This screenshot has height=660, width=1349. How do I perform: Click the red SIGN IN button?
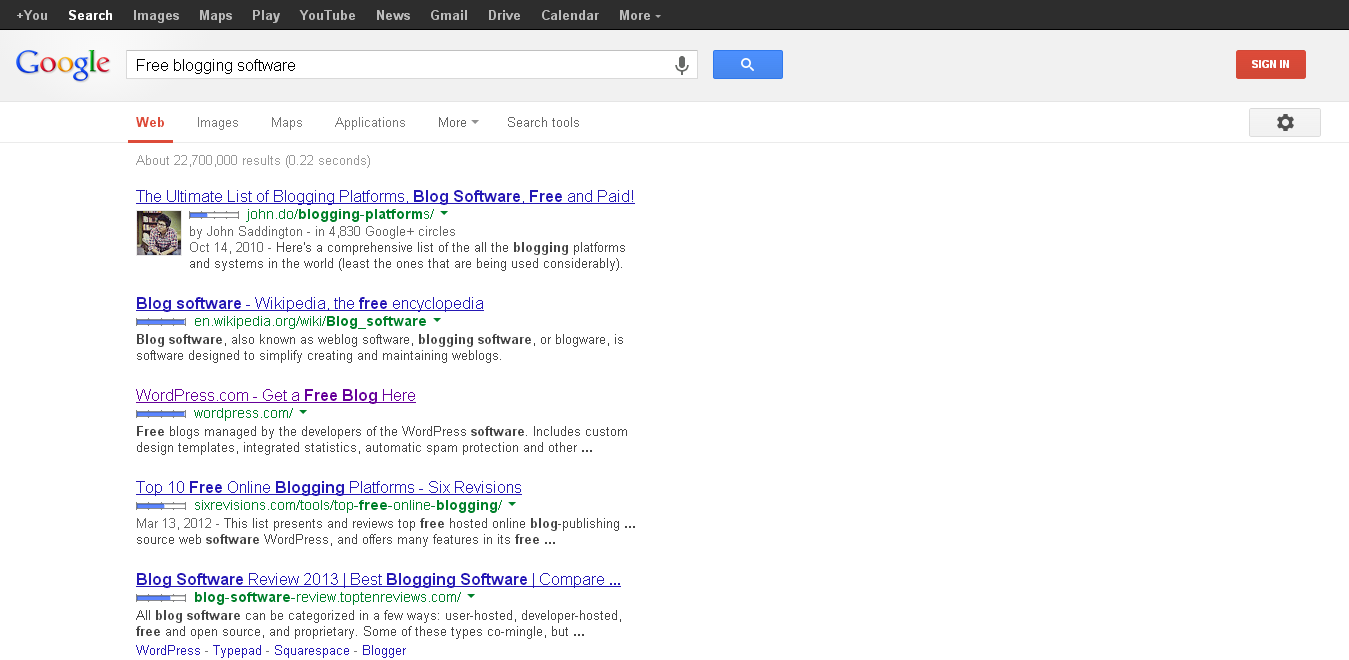[x=1270, y=64]
